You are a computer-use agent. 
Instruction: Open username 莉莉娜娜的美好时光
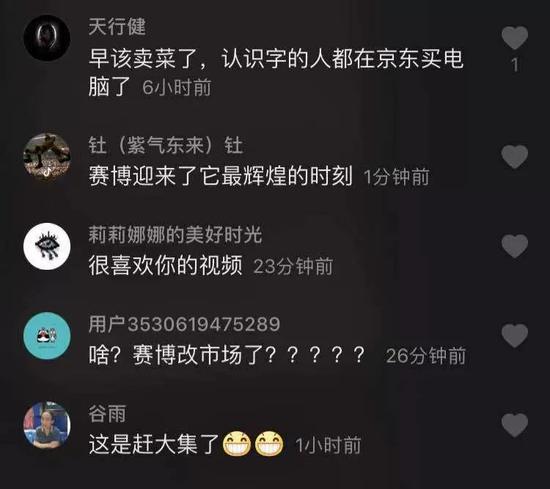(175, 235)
